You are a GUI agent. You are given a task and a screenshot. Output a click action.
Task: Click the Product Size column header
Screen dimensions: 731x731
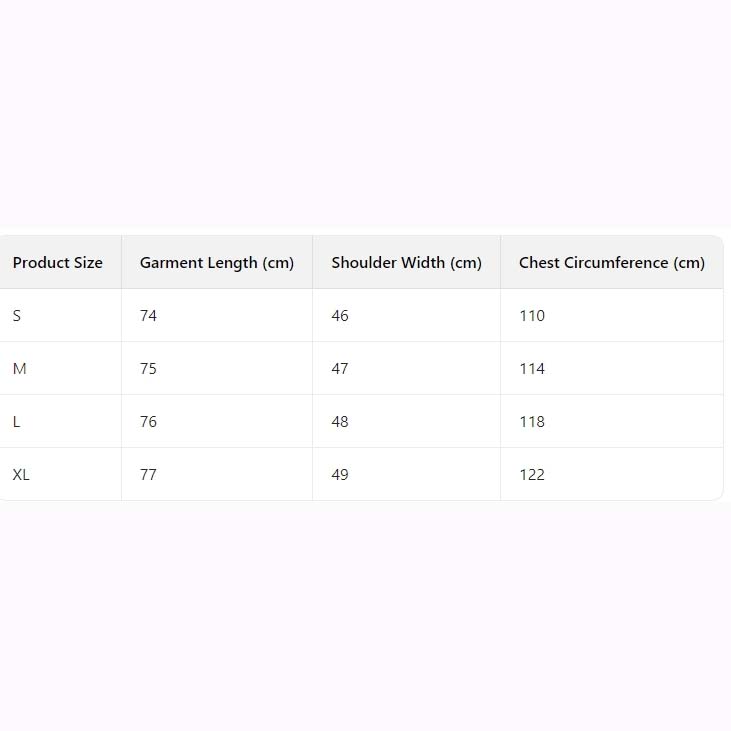[58, 263]
